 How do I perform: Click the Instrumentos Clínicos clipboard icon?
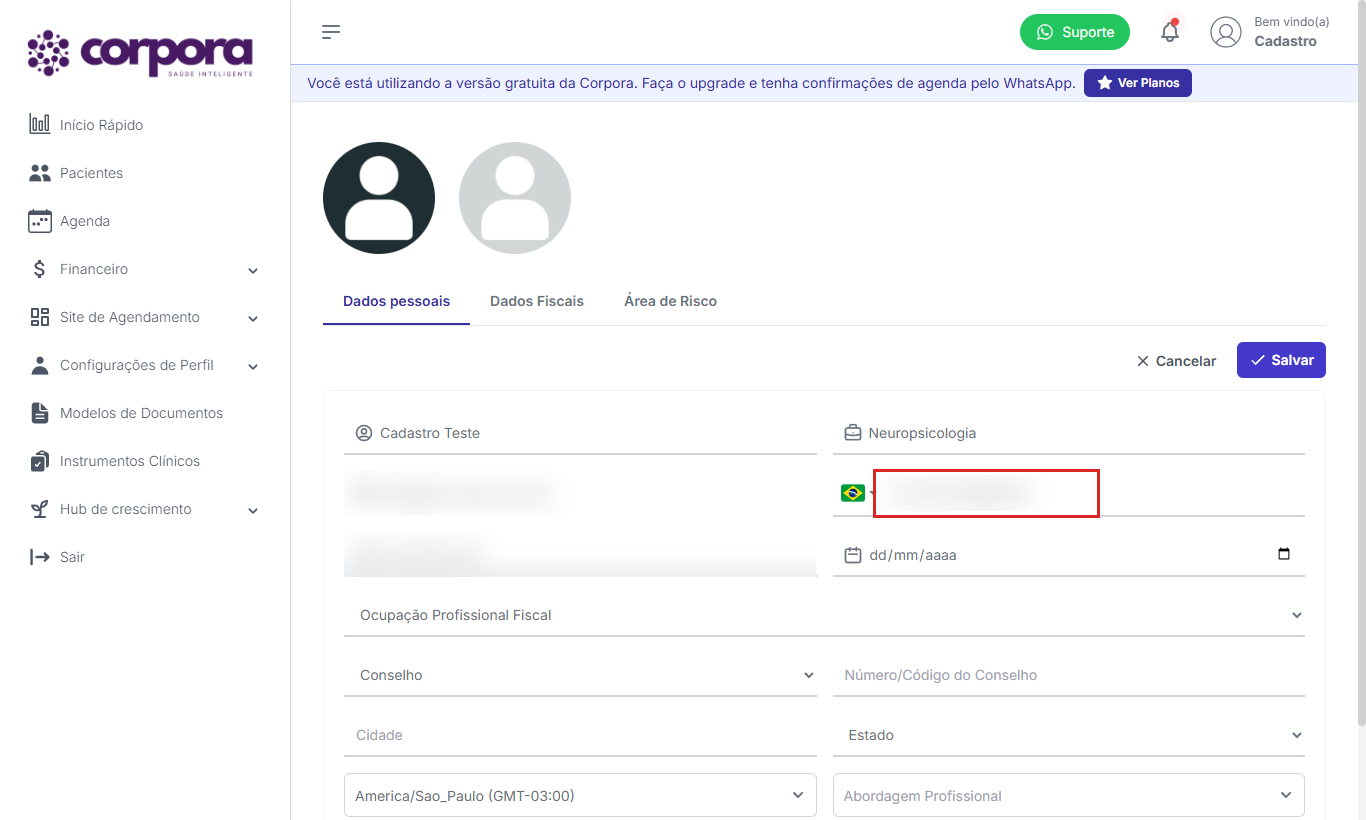pos(39,461)
